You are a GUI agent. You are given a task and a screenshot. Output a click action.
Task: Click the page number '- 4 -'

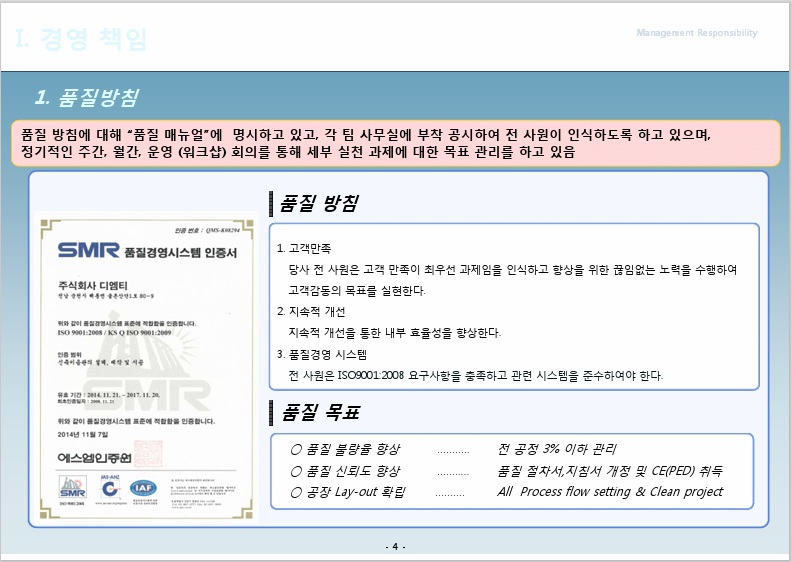(x=395, y=546)
